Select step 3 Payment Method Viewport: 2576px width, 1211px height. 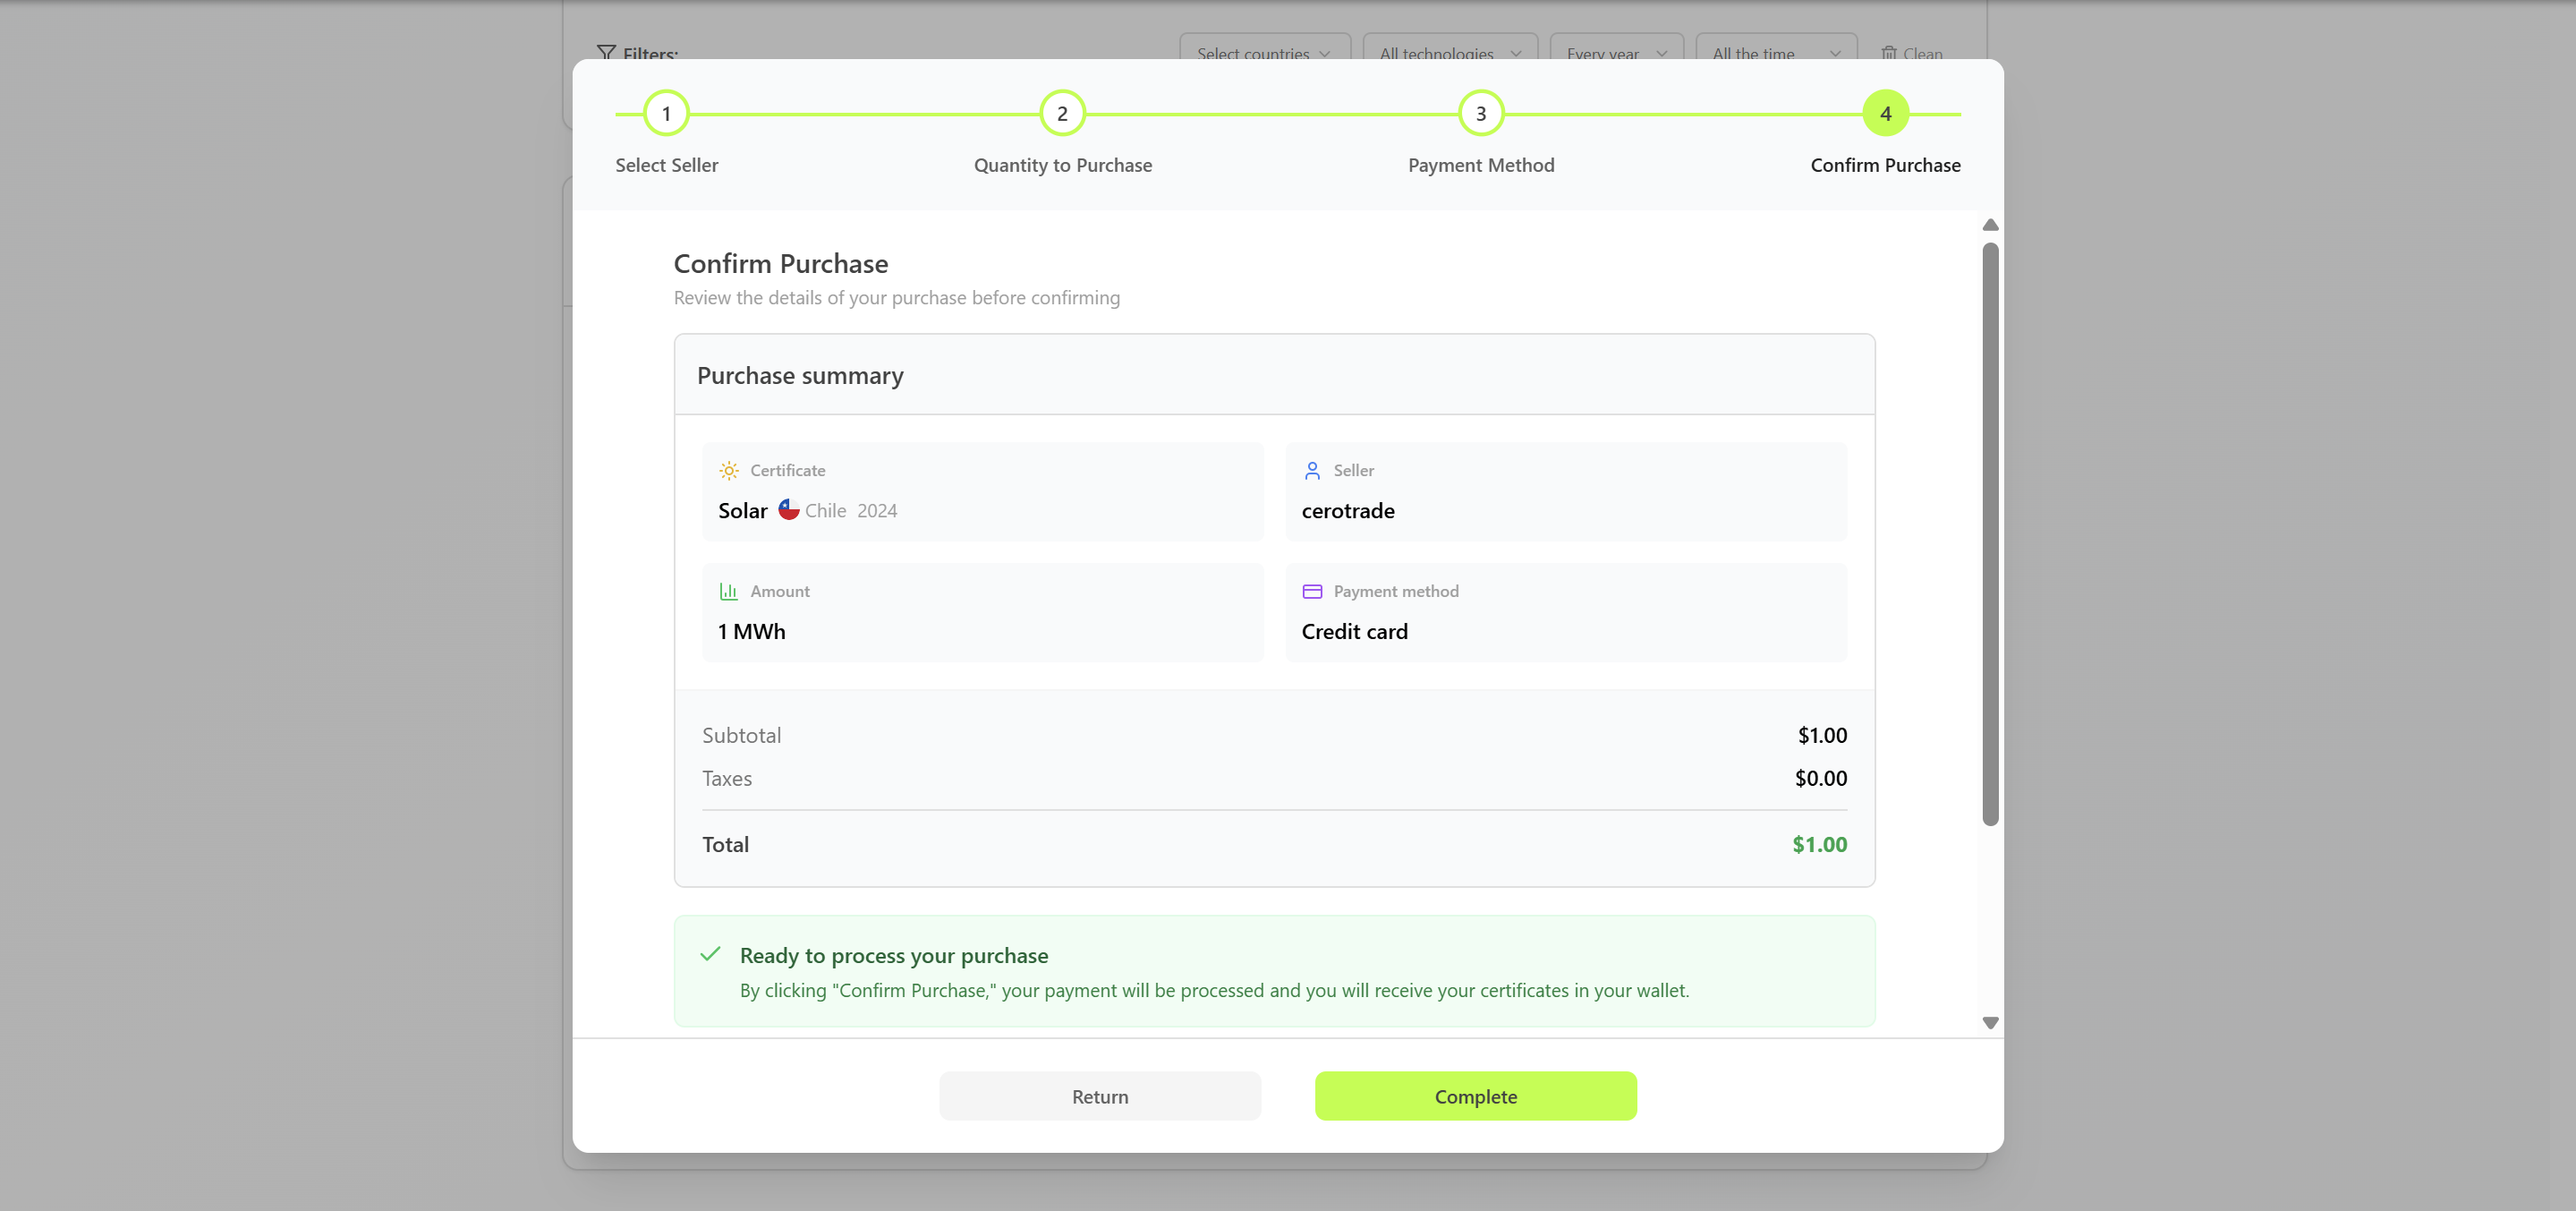click(1481, 113)
